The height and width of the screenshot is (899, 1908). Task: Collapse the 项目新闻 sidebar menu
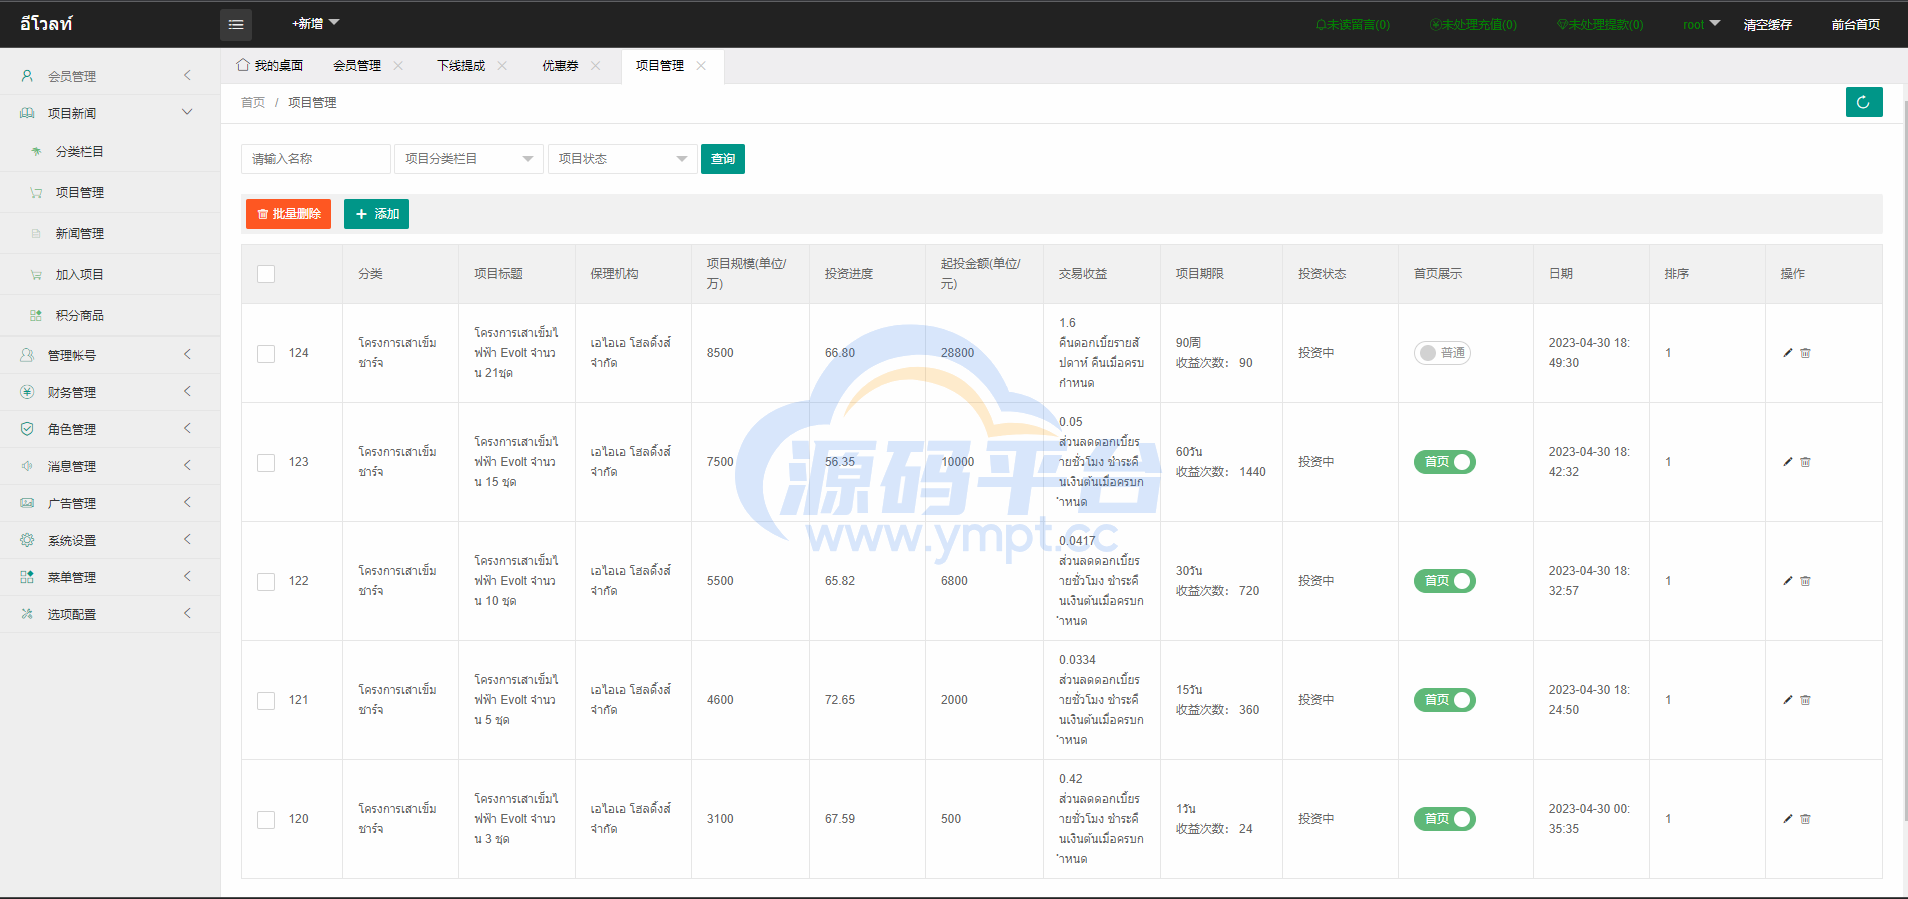[110, 113]
